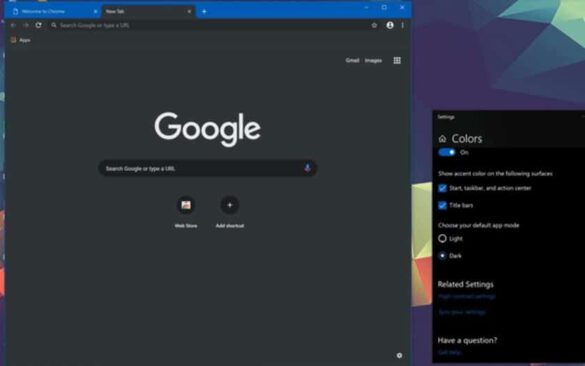Select Dark app mode

(x=442, y=256)
